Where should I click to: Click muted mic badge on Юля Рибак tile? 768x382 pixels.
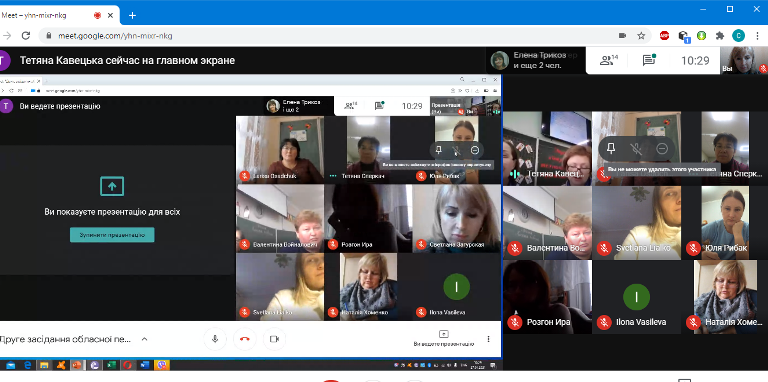click(693, 248)
